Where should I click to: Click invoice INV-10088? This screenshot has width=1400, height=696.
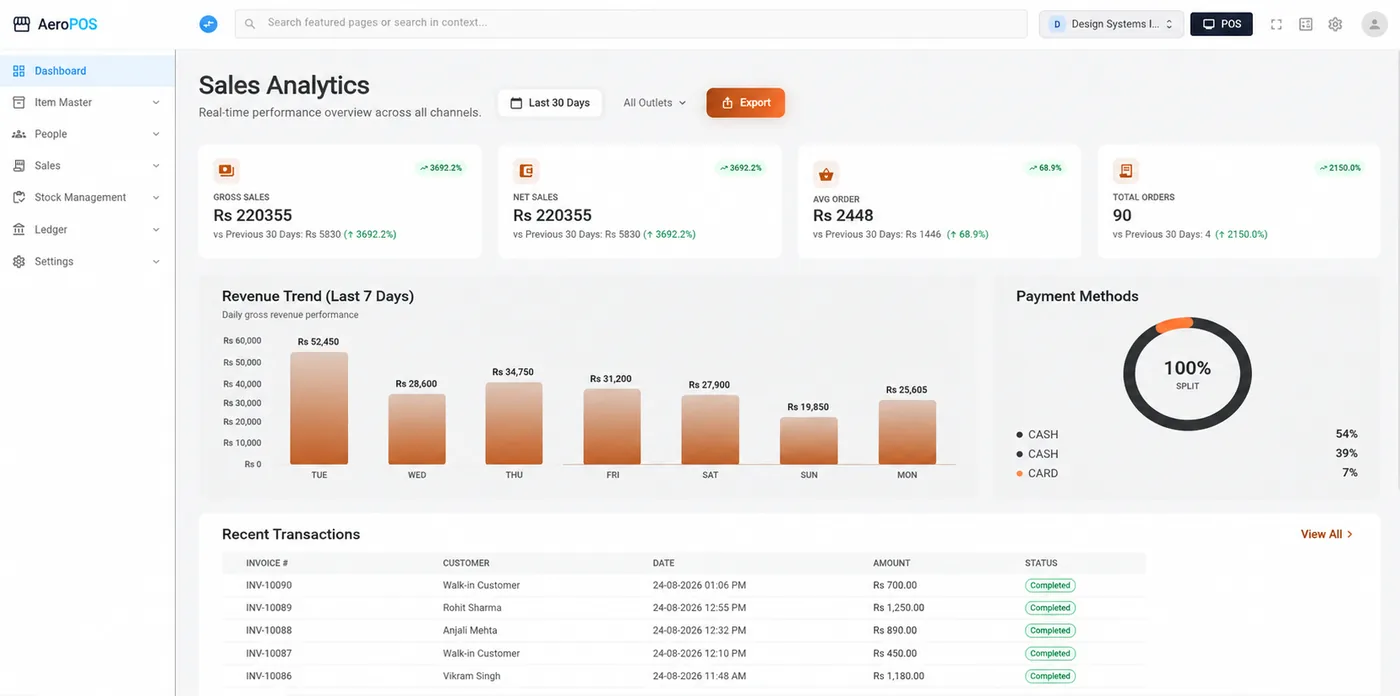(x=269, y=631)
